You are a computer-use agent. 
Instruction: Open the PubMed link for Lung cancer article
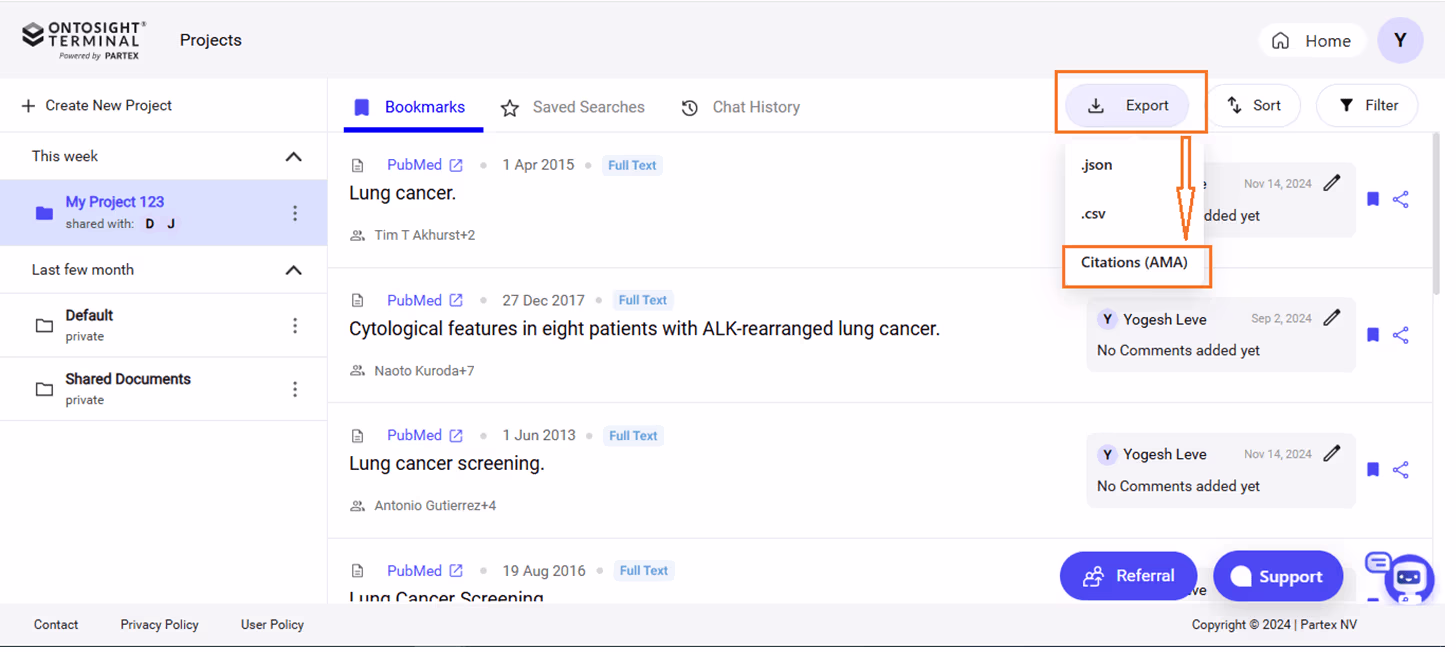[x=414, y=164]
